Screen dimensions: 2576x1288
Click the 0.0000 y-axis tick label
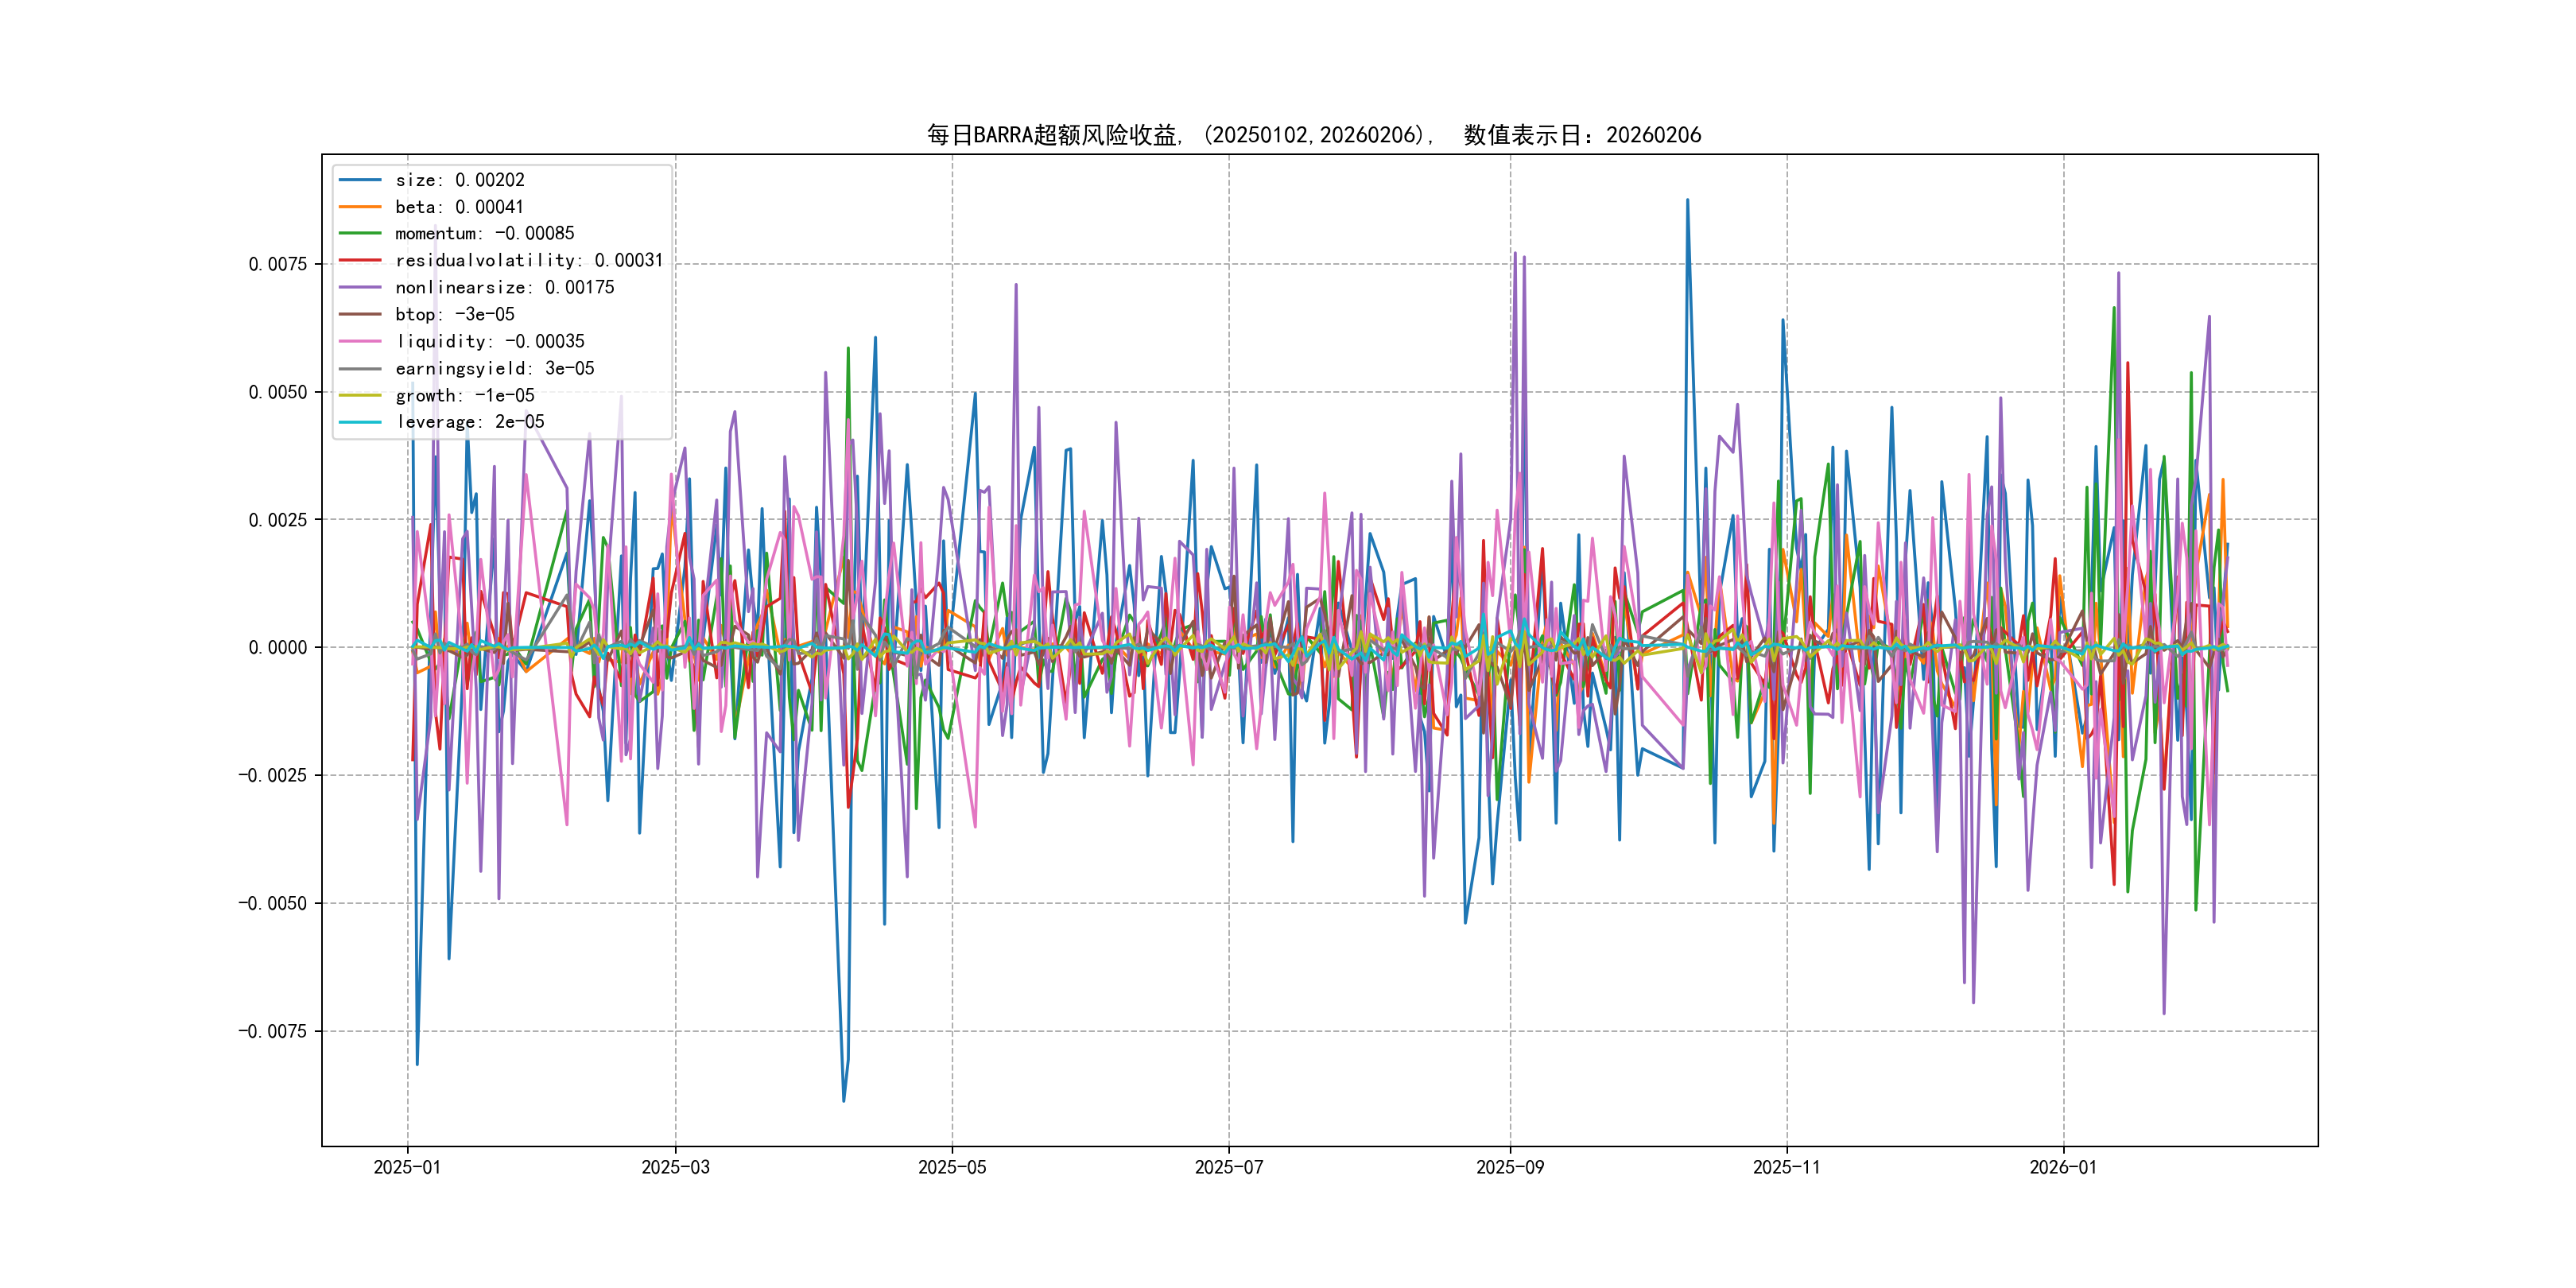(x=278, y=648)
